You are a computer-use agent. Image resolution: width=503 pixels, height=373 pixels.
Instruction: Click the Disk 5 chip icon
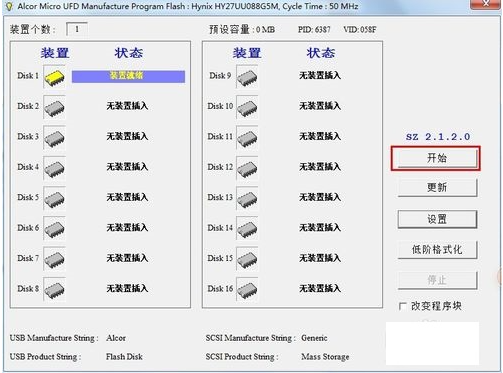tap(54, 199)
